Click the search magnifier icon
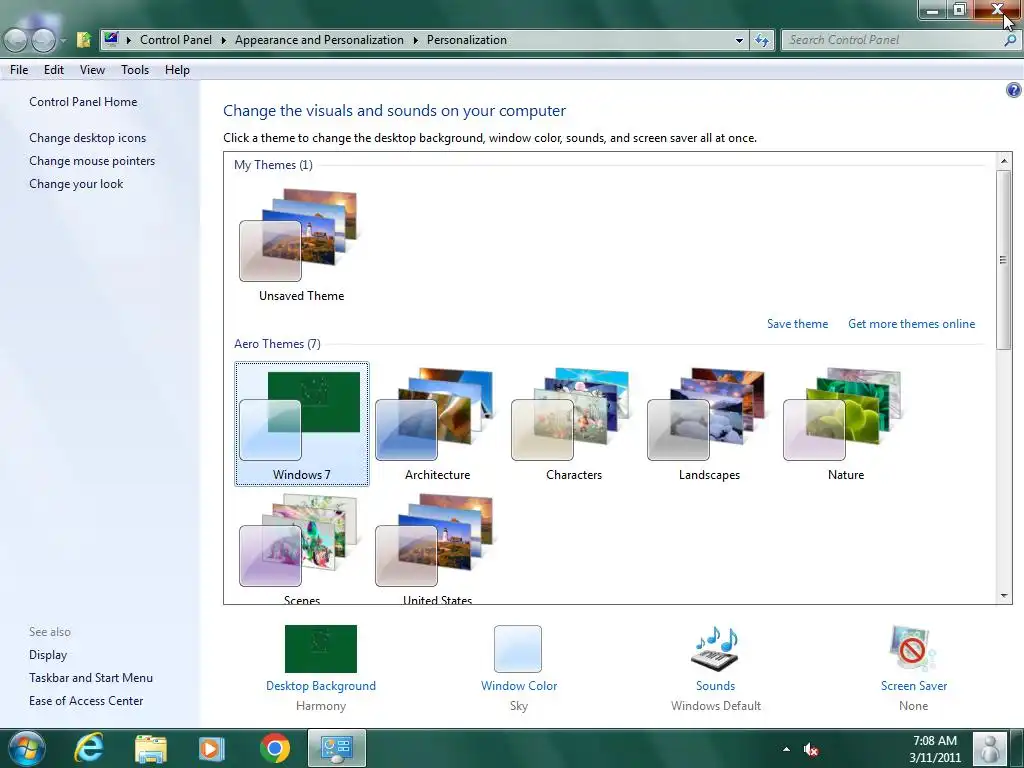This screenshot has height=768, width=1024. pos(1010,40)
